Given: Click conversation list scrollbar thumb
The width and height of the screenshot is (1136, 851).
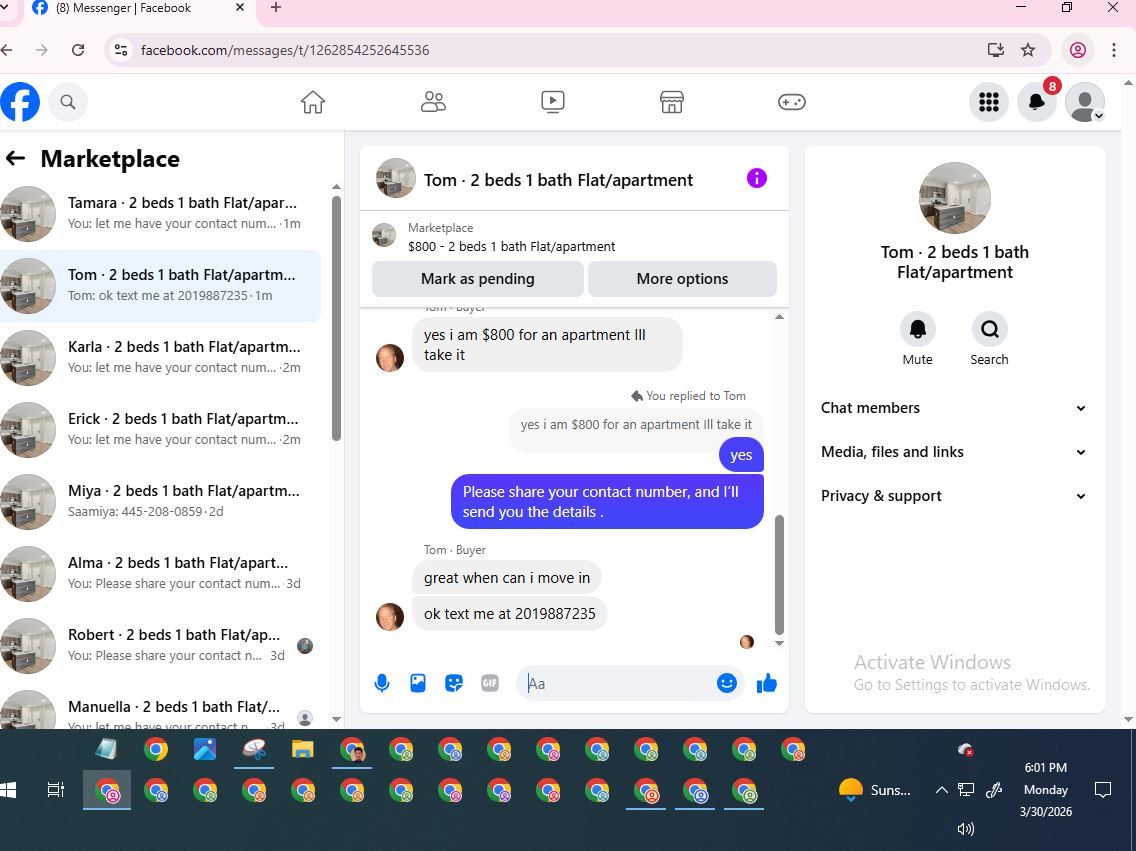Looking at the screenshot, I should (336, 319).
